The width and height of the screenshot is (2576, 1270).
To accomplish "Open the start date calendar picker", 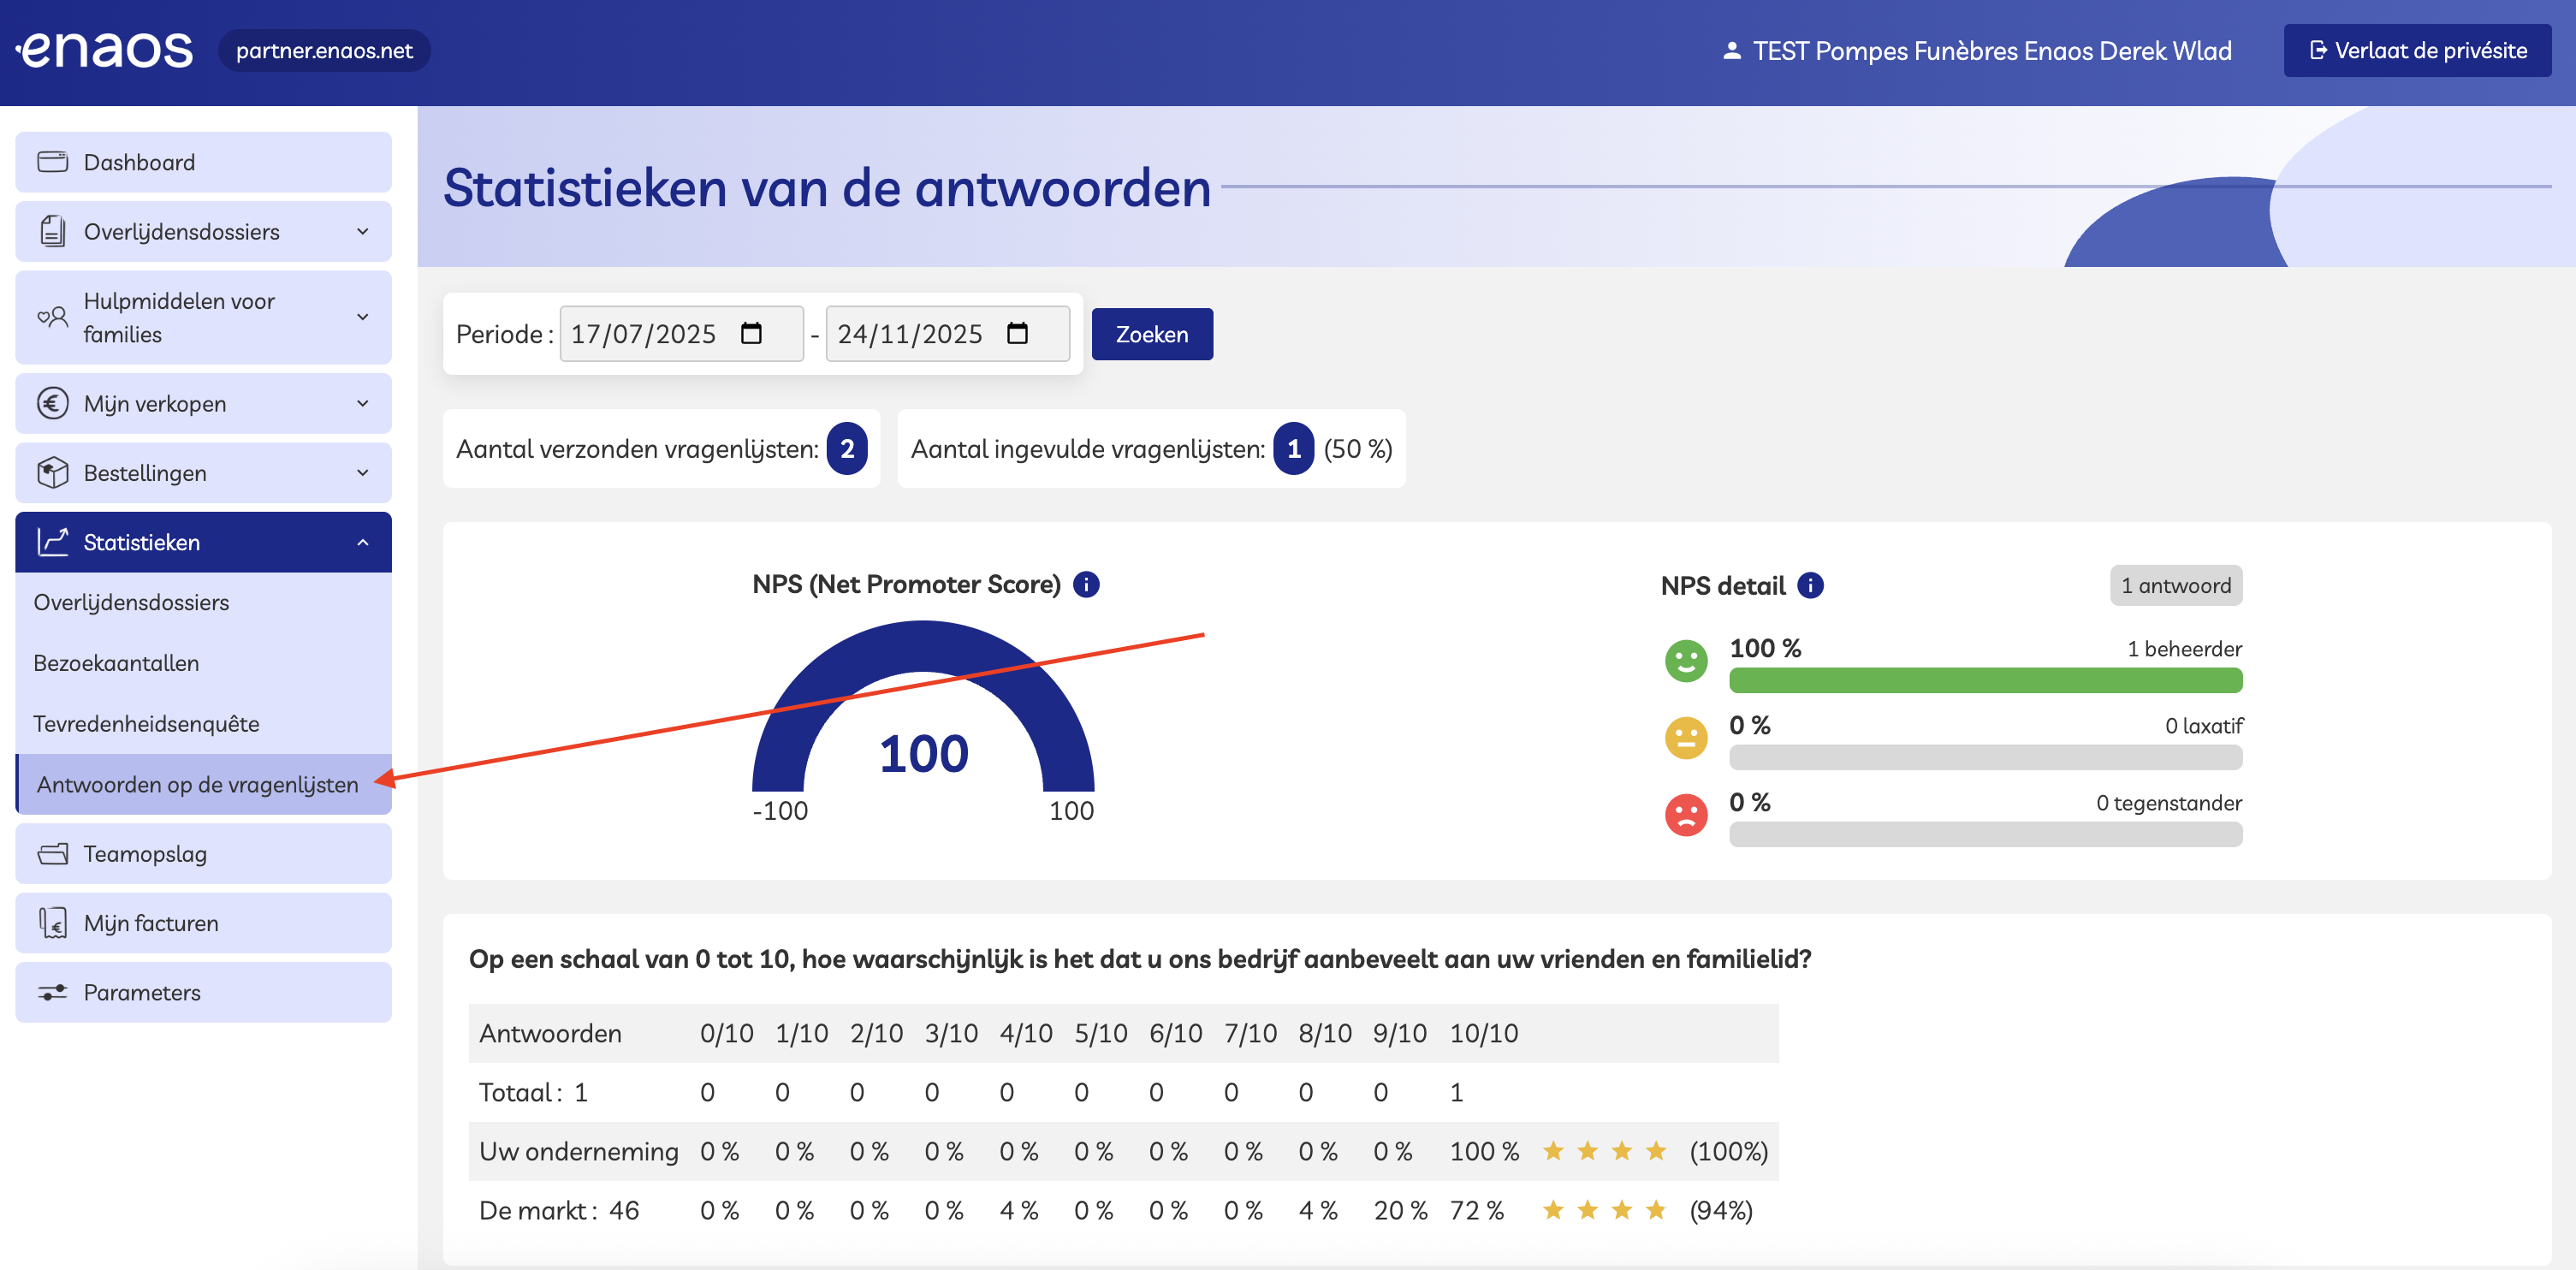I will pos(751,333).
